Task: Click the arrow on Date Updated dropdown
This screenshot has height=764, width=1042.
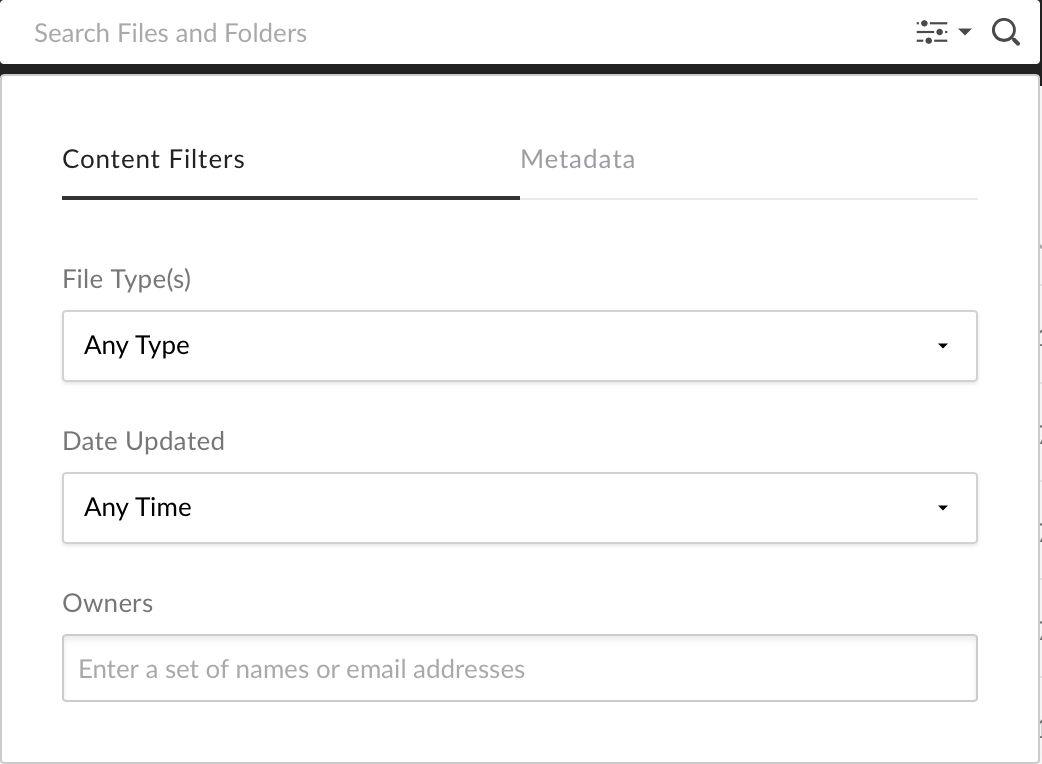Action: [942, 508]
